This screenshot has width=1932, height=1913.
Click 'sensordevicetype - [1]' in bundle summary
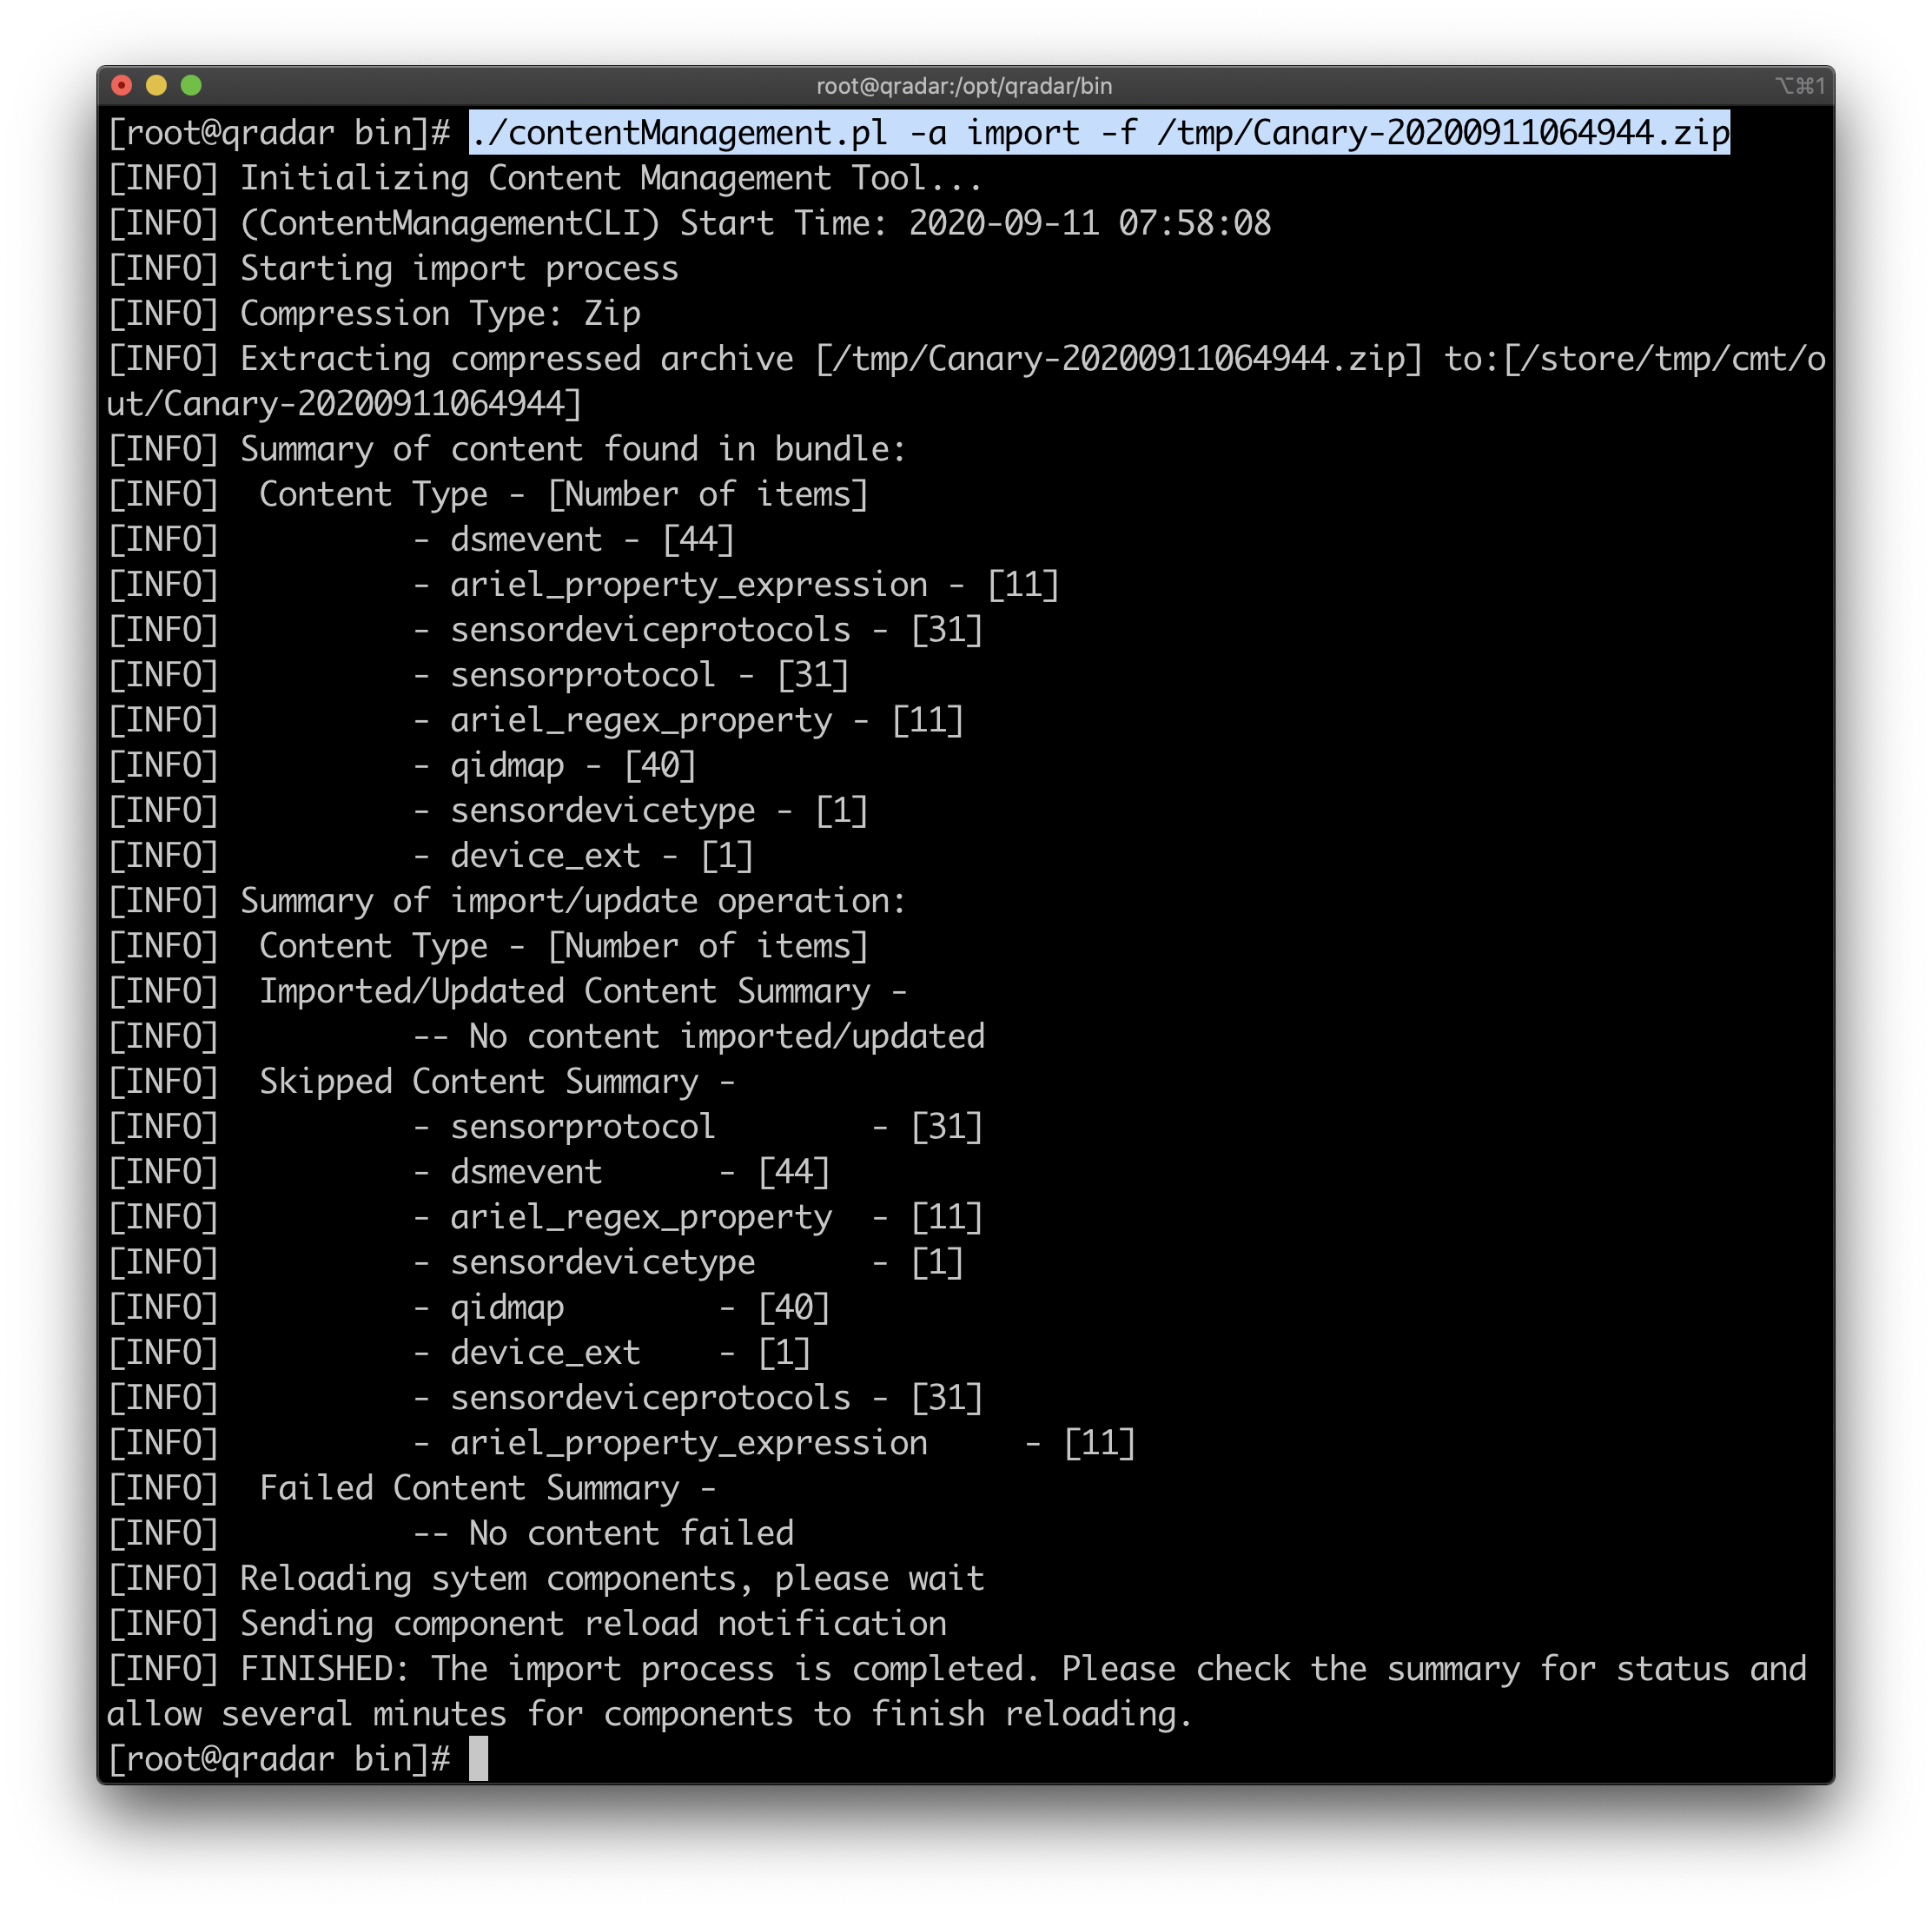pyautogui.click(x=641, y=811)
